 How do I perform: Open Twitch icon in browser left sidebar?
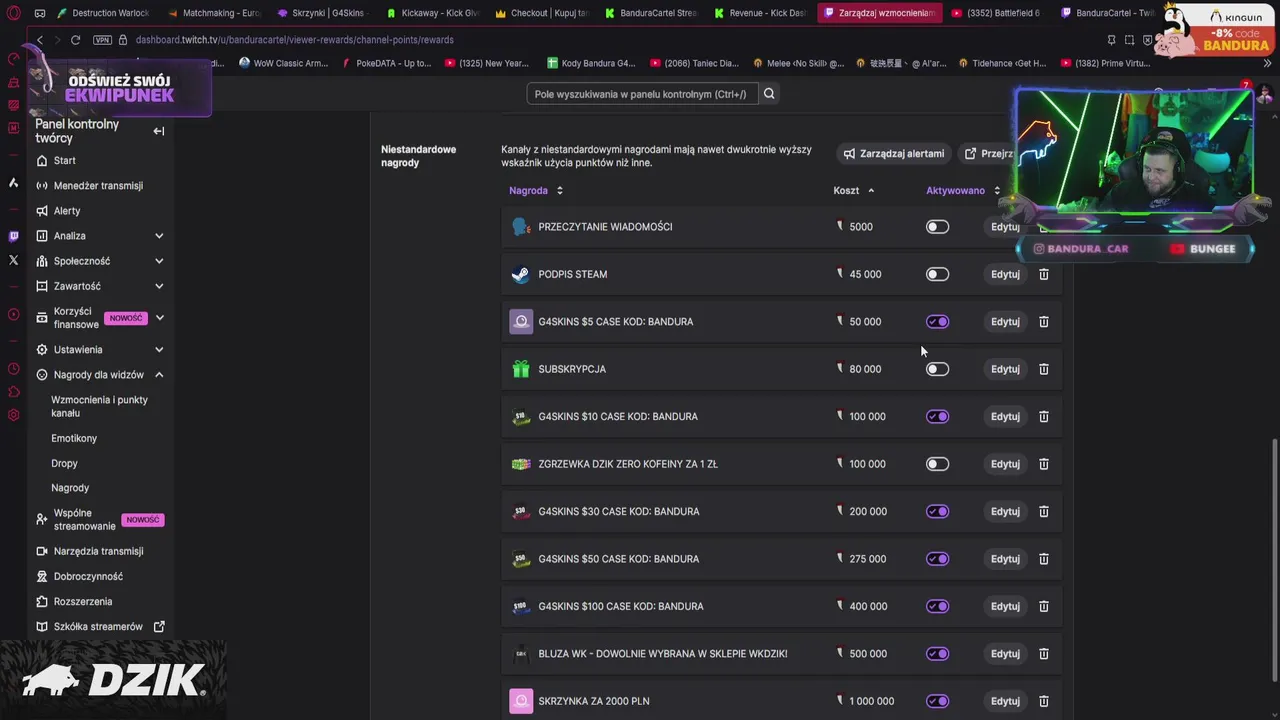point(13,237)
